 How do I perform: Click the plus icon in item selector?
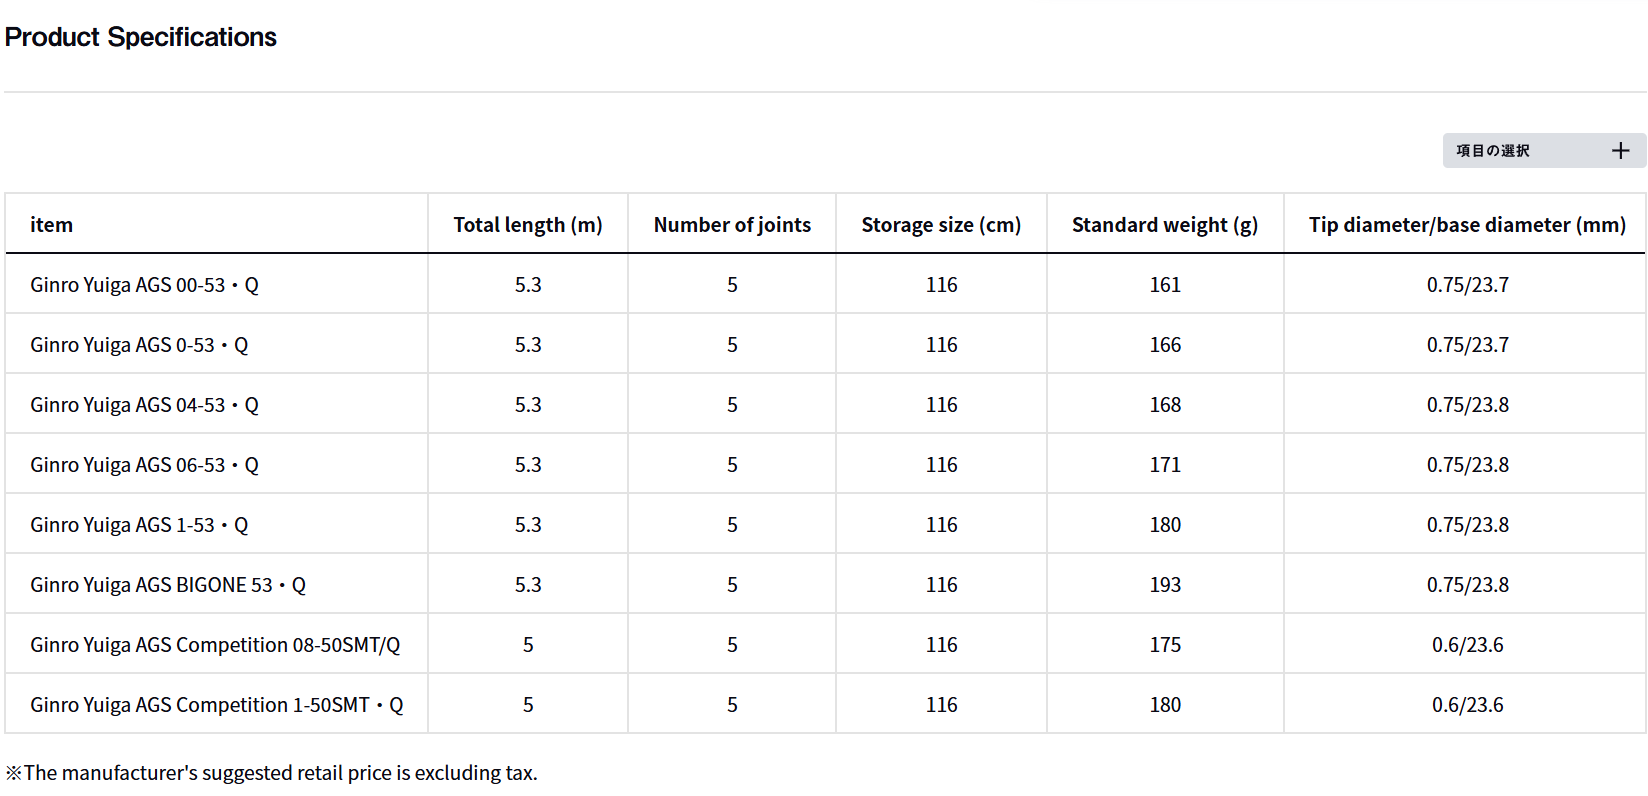(x=1620, y=151)
